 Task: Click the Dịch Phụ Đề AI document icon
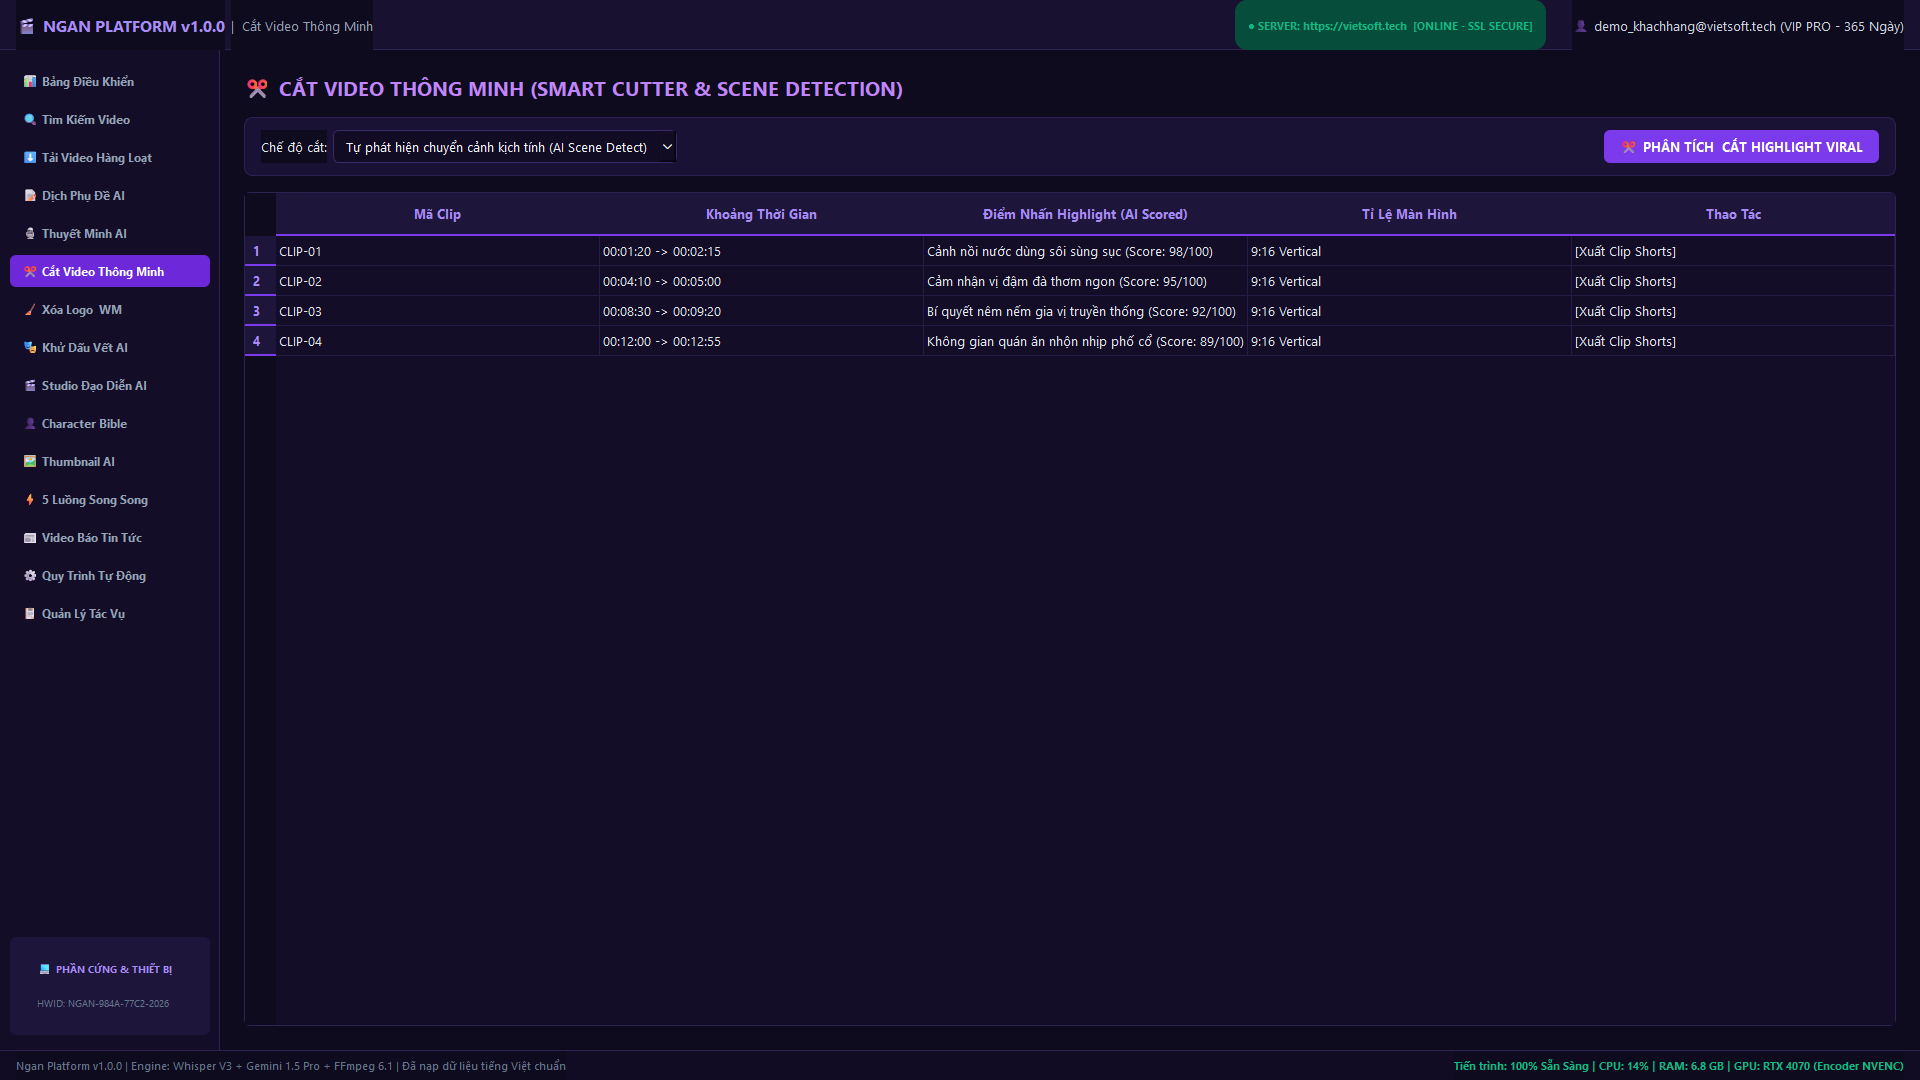[30, 196]
